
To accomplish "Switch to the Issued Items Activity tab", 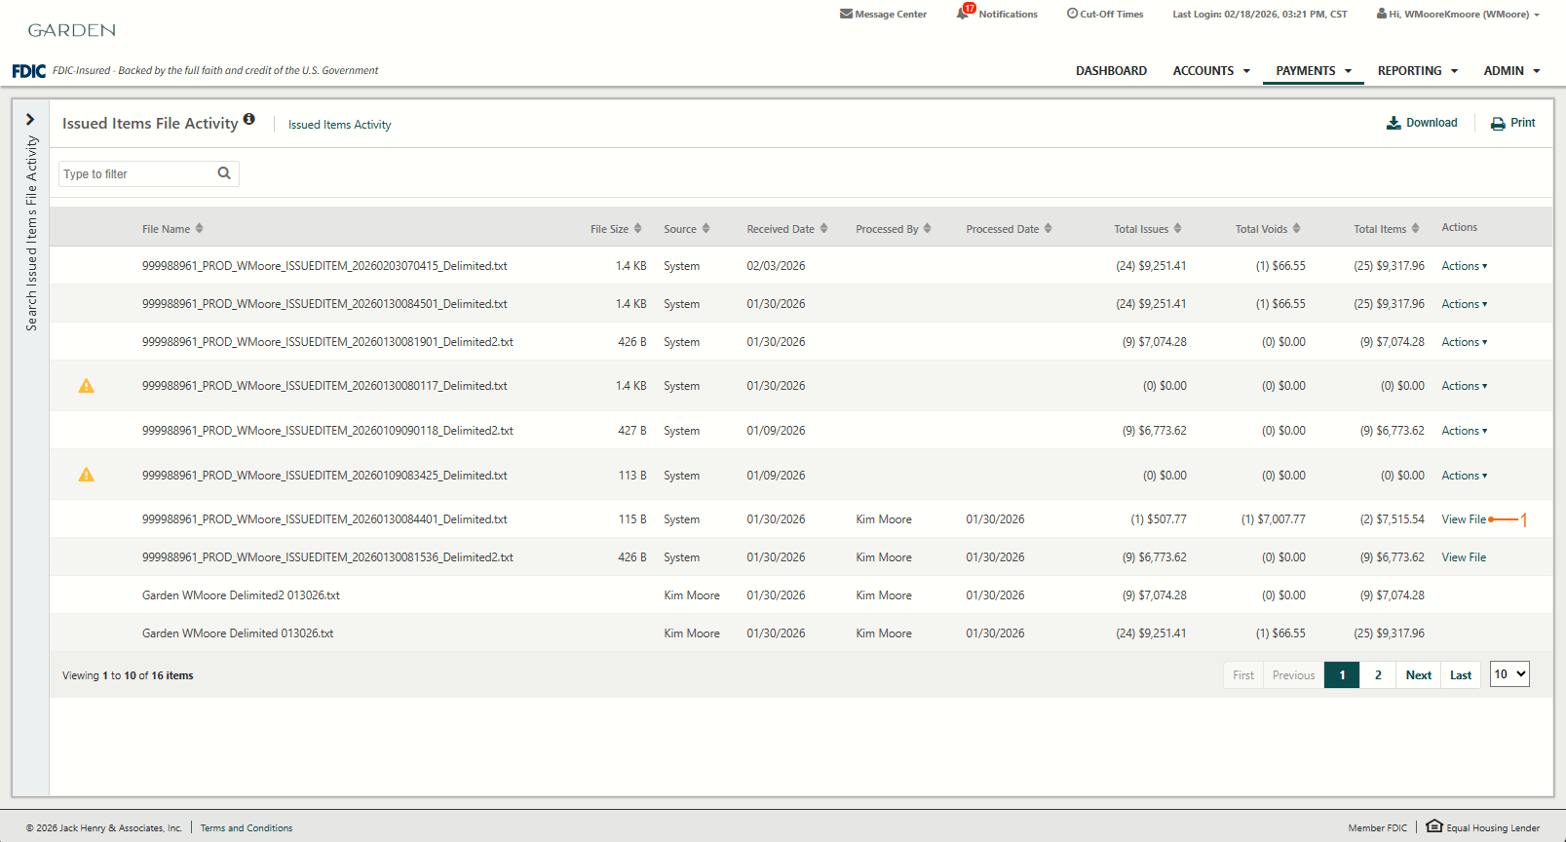I will pos(339,125).
